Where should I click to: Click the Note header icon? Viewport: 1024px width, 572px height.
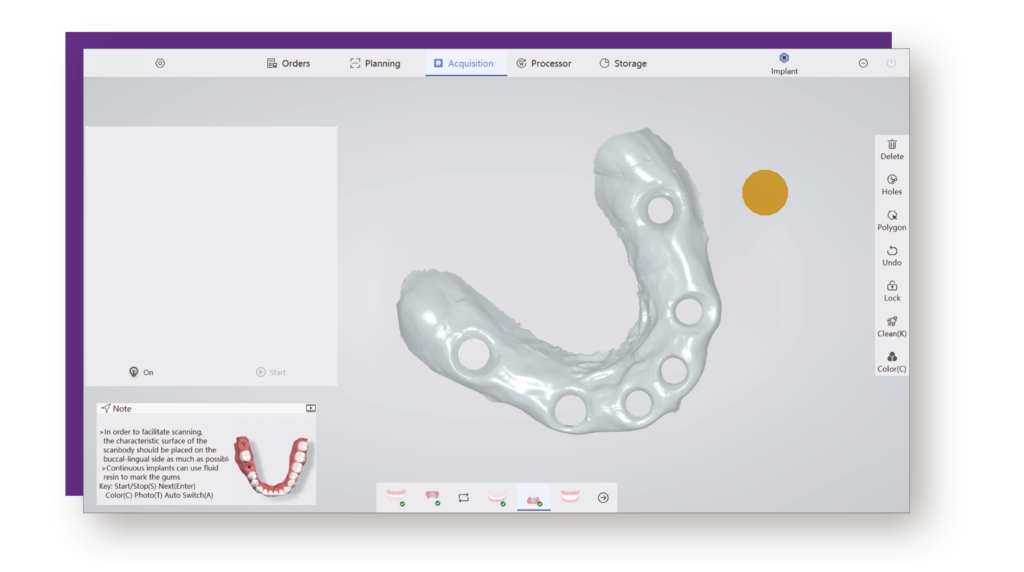[106, 408]
